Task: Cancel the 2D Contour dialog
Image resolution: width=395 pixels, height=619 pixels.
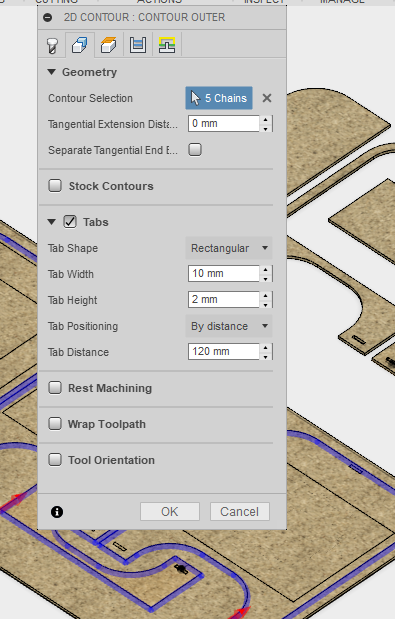Action: coord(240,512)
